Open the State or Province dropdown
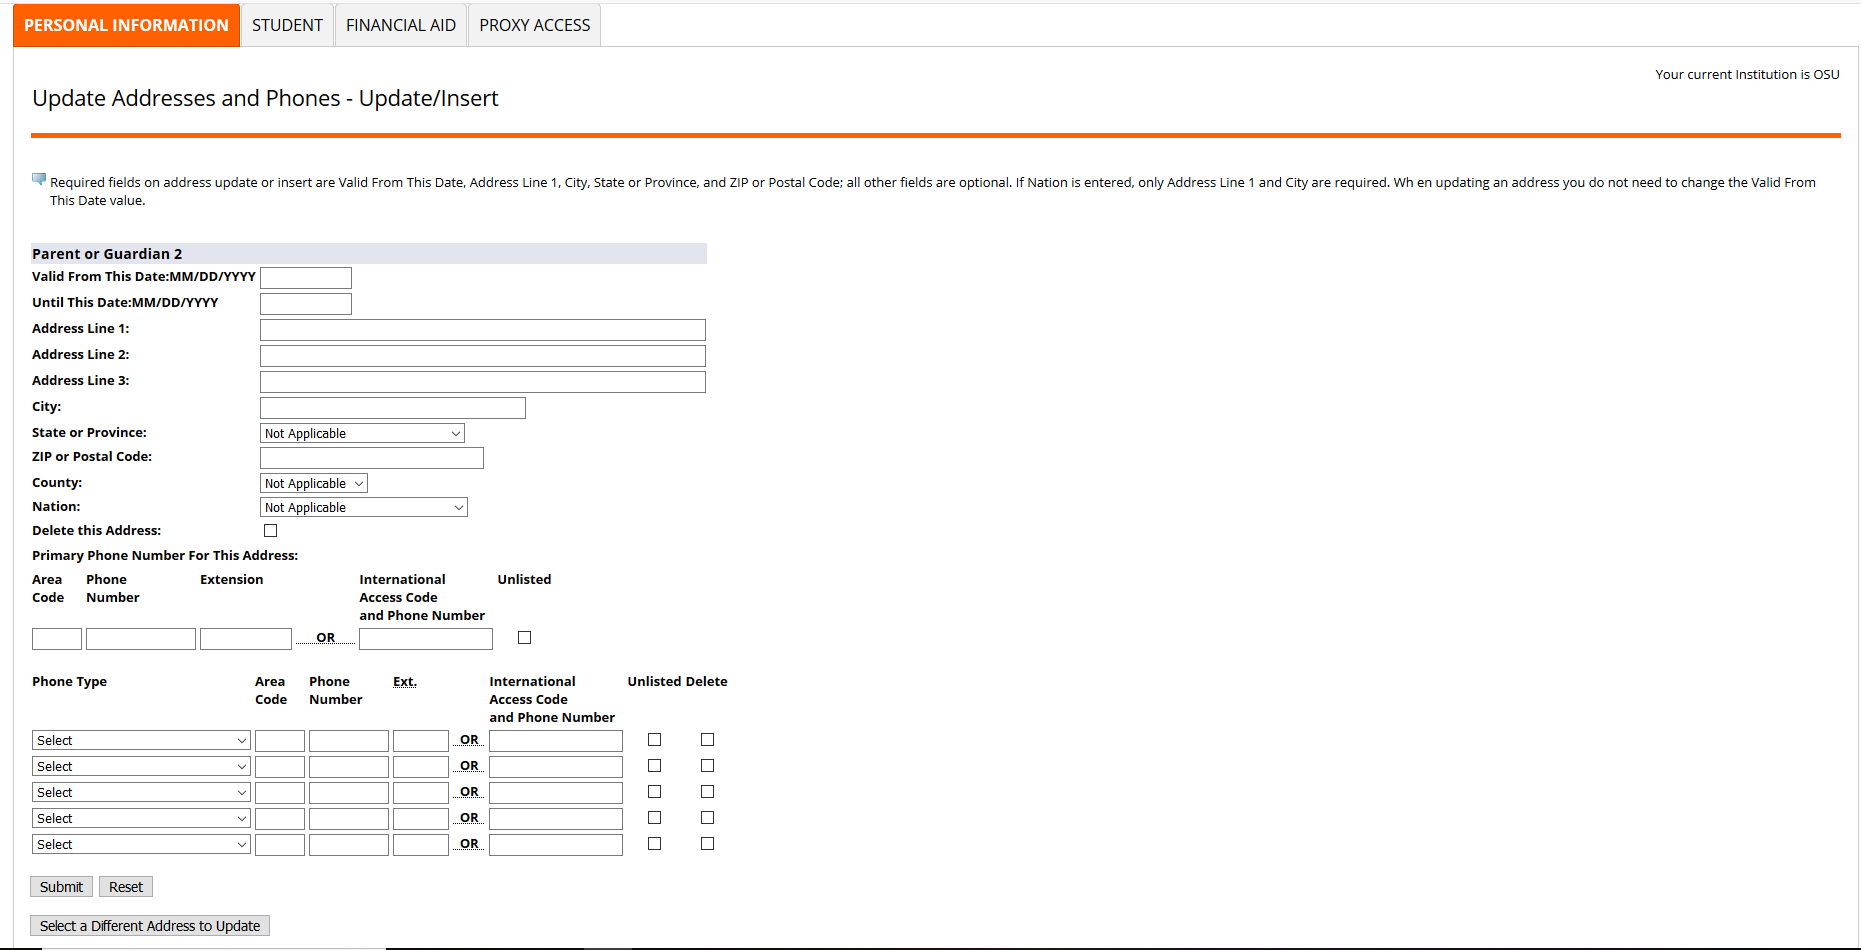Image resolution: width=1861 pixels, height=950 pixels. tap(361, 432)
